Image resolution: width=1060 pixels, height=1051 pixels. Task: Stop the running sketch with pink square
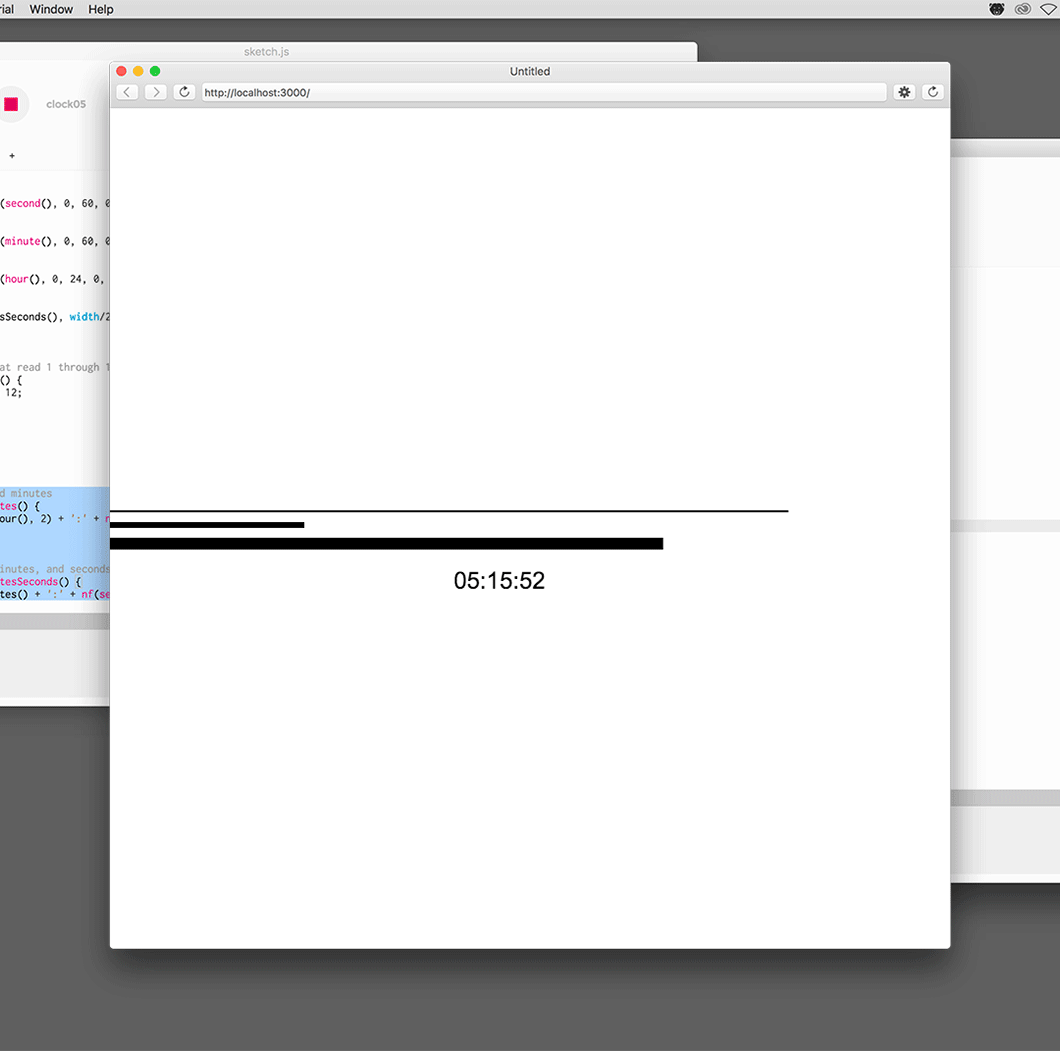click(11, 104)
